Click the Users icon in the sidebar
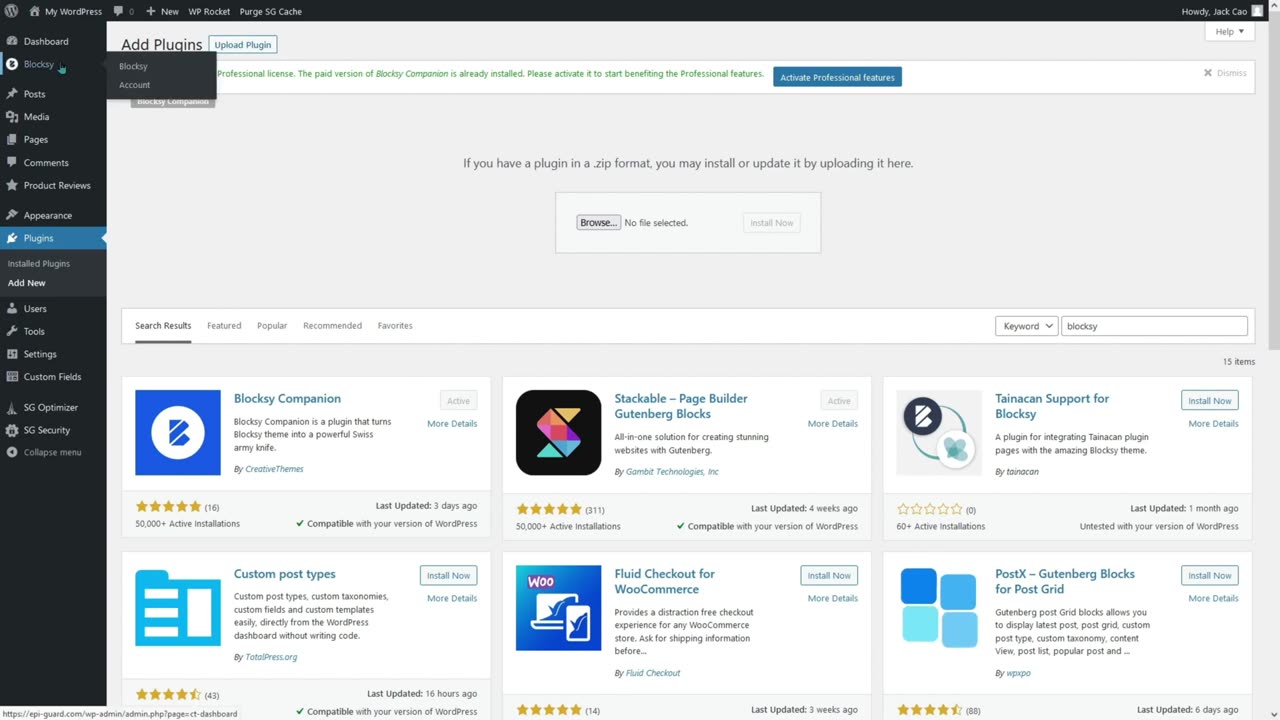The image size is (1280, 720). coord(12,309)
